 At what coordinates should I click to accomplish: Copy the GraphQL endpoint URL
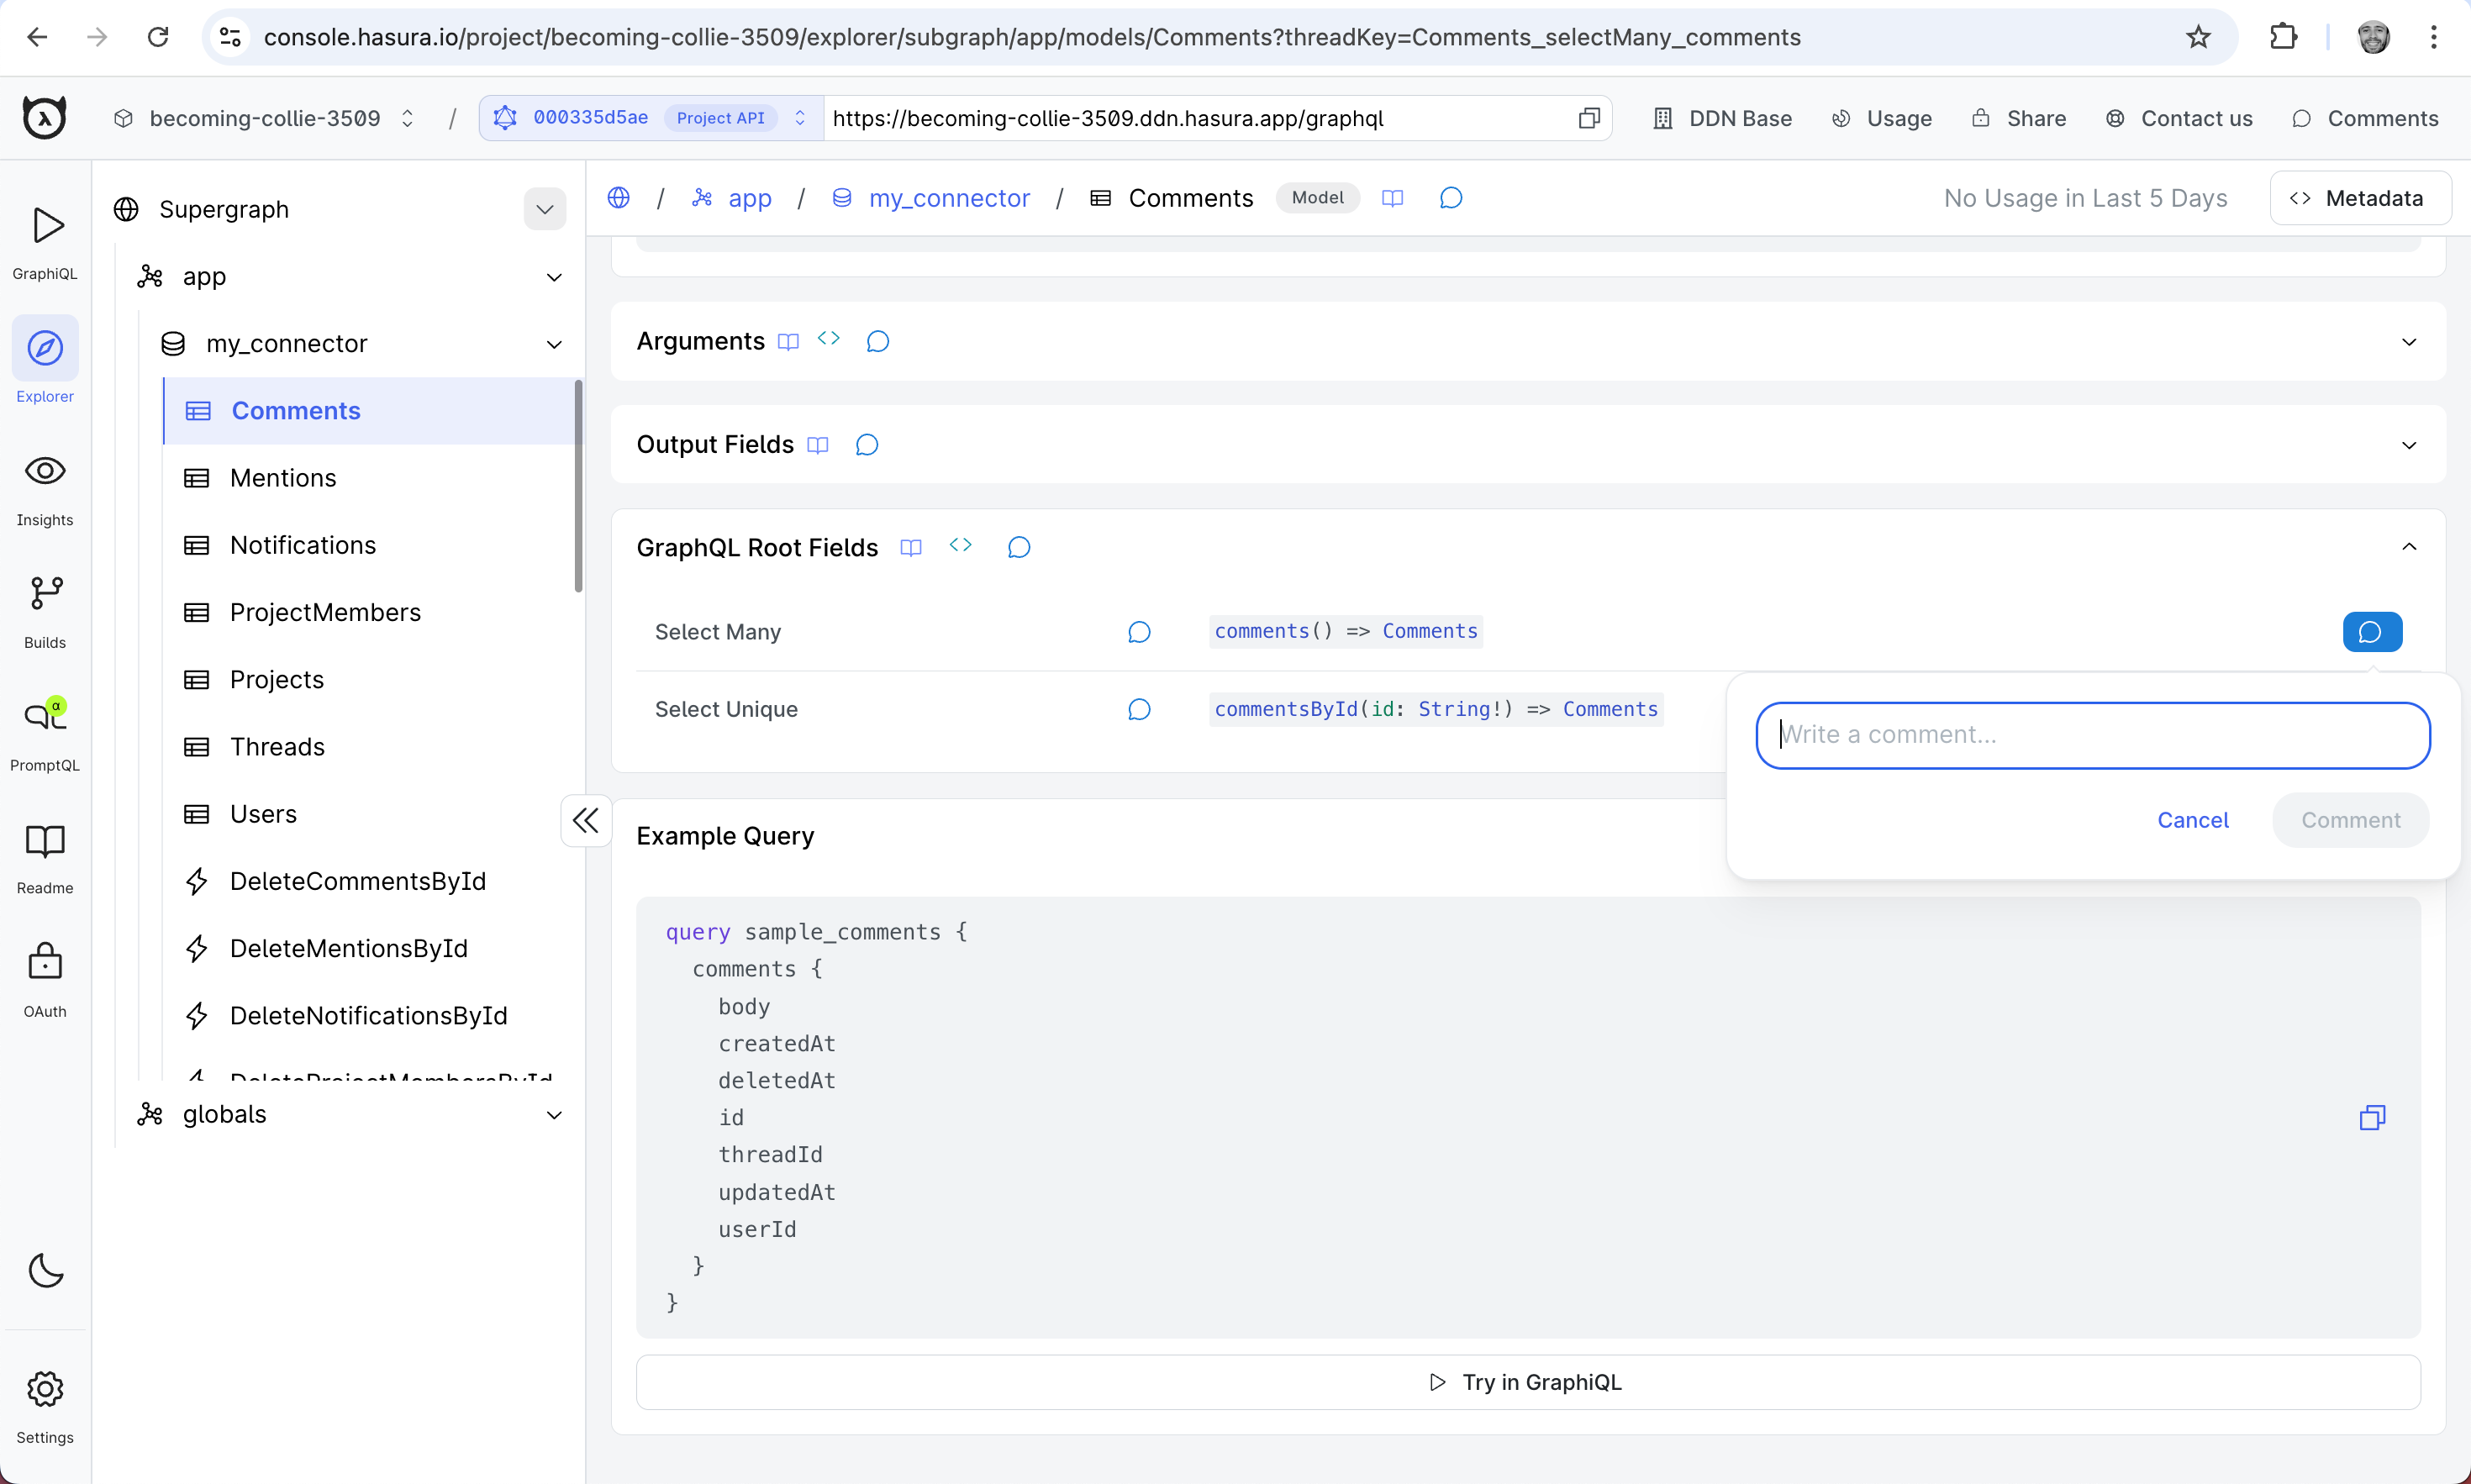click(1588, 117)
